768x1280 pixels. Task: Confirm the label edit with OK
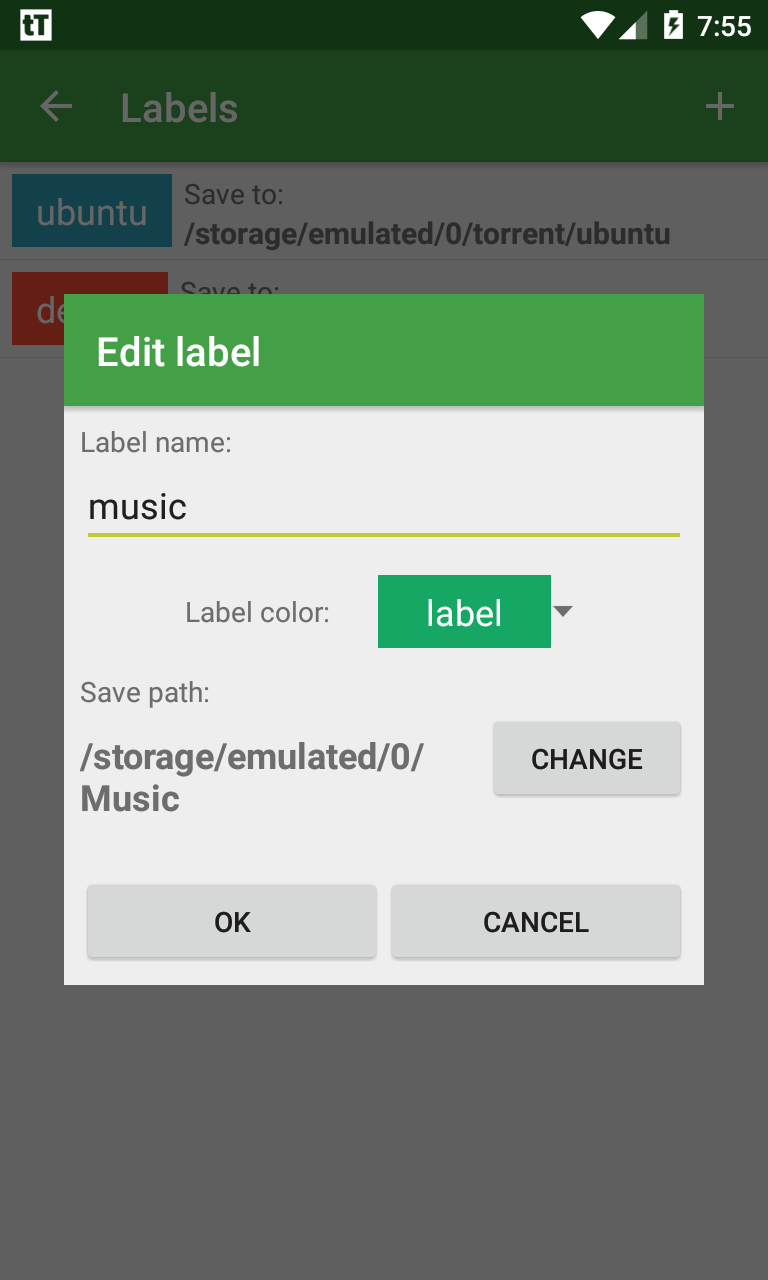tap(232, 921)
